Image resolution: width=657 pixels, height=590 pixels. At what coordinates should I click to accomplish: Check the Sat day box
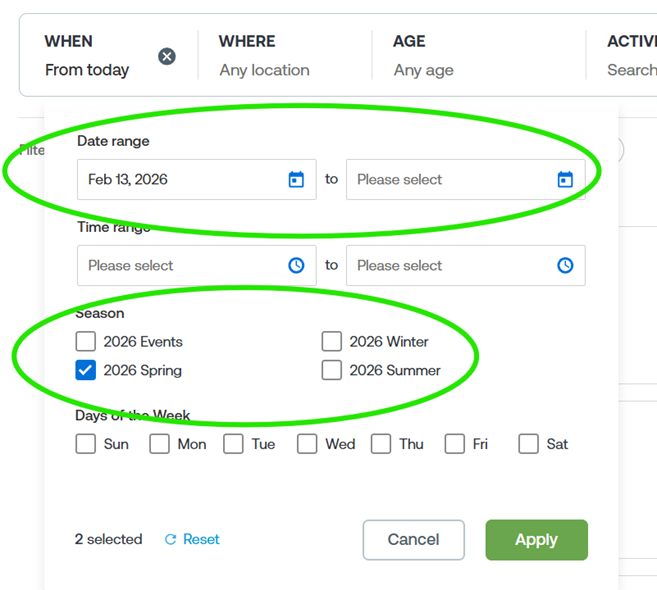pyautogui.click(x=529, y=444)
